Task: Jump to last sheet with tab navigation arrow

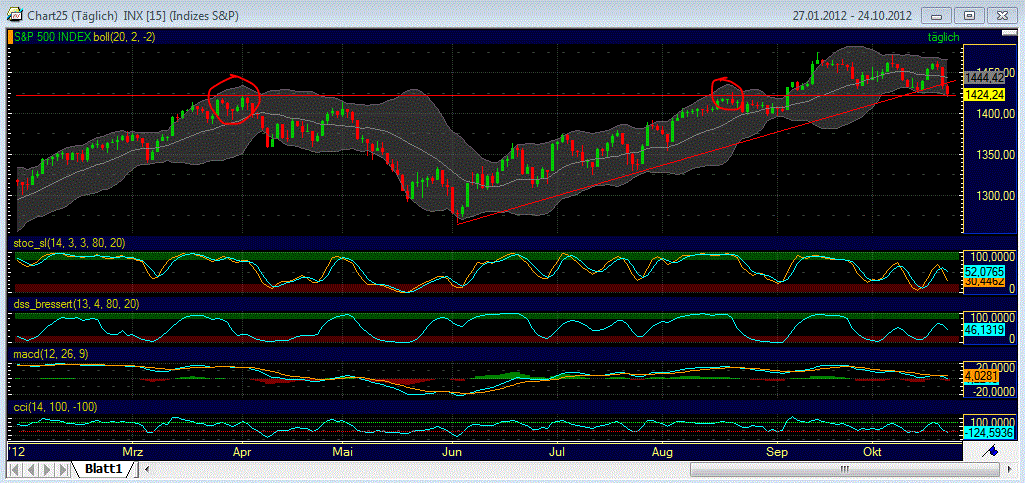Action: [x=64, y=469]
